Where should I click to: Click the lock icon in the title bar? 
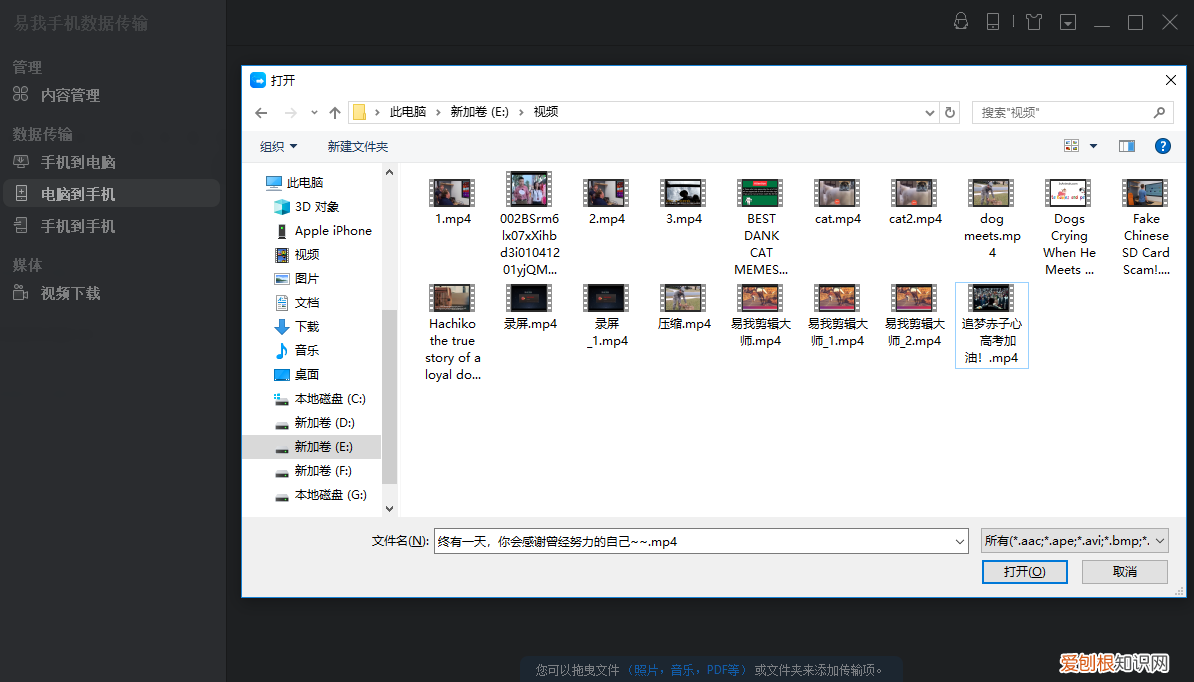pyautogui.click(x=961, y=21)
